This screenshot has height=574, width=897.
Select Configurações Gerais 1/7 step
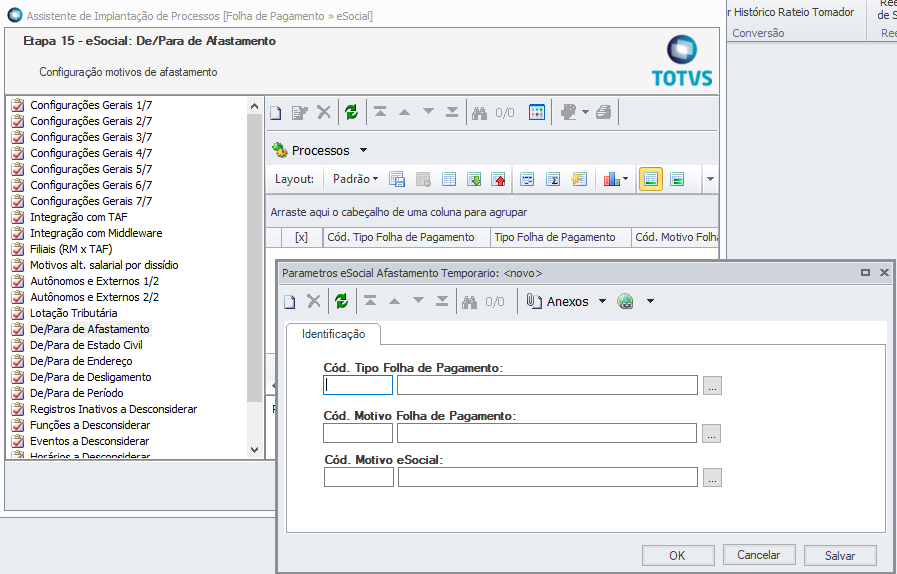point(90,105)
